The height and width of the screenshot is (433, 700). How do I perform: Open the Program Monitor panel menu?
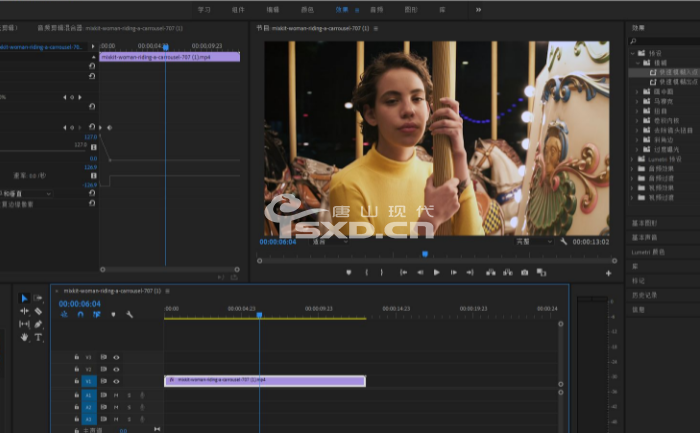(375, 28)
